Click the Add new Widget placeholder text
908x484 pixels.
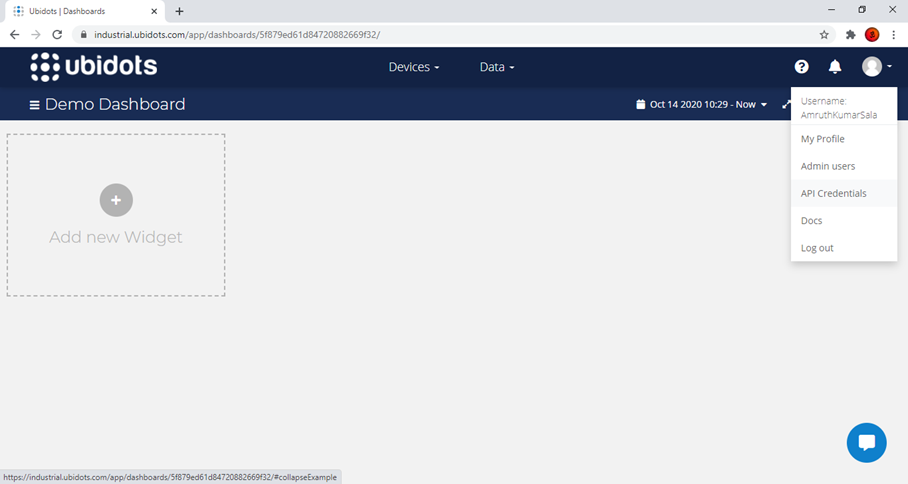pyautogui.click(x=116, y=237)
